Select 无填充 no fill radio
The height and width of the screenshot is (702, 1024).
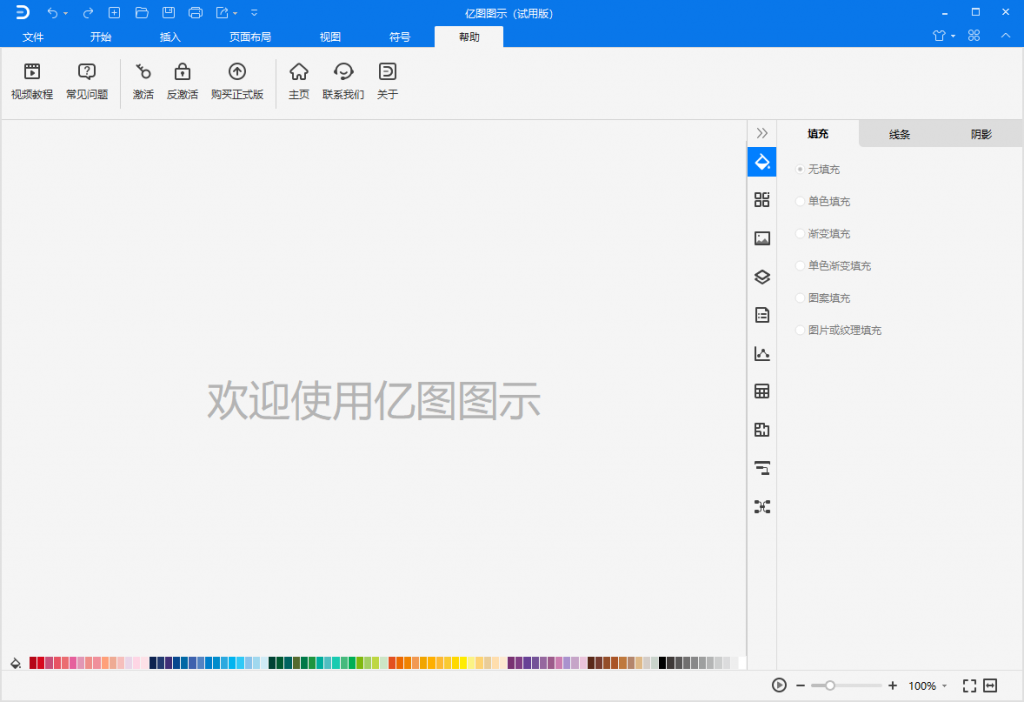[x=800, y=169]
